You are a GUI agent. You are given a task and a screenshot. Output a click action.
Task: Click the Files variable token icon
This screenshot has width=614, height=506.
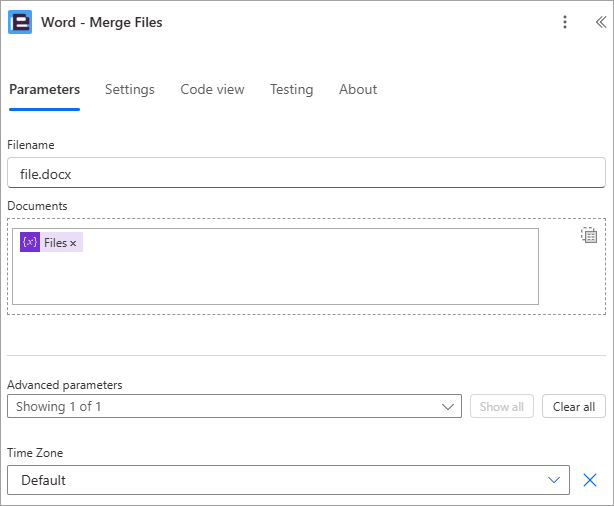(30, 242)
